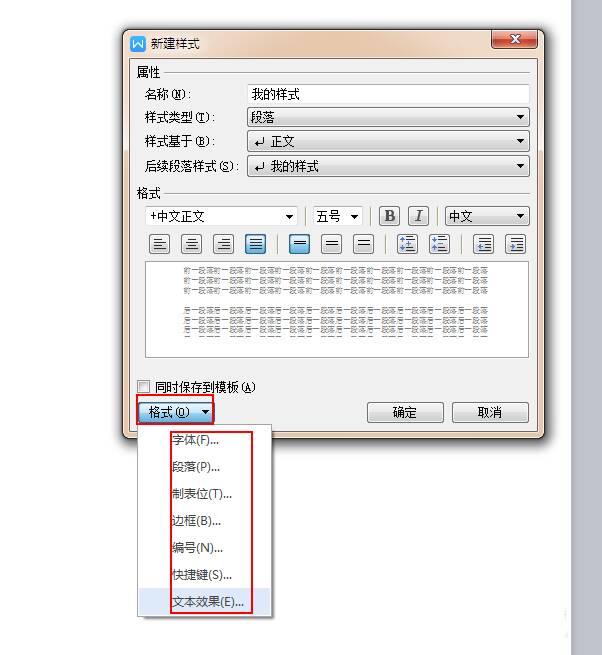The width and height of the screenshot is (602, 655).
Task: Toggle the Italic formatting button
Action: click(418, 216)
